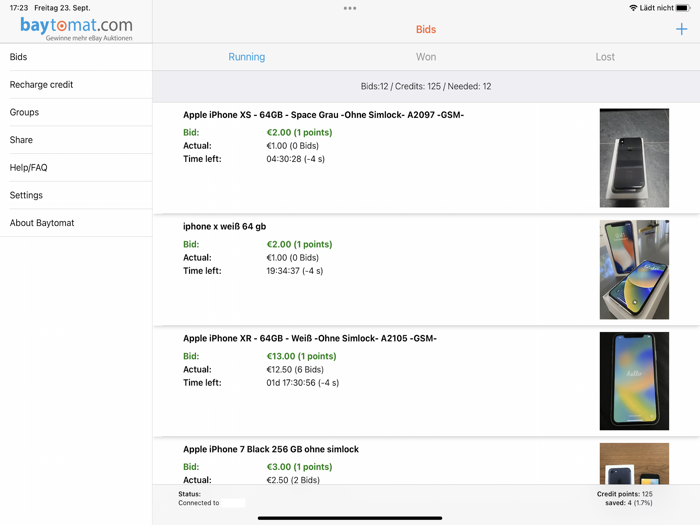Select Apple iPhone XR 64GB Weiß title
The height and width of the screenshot is (525, 700).
(309, 338)
